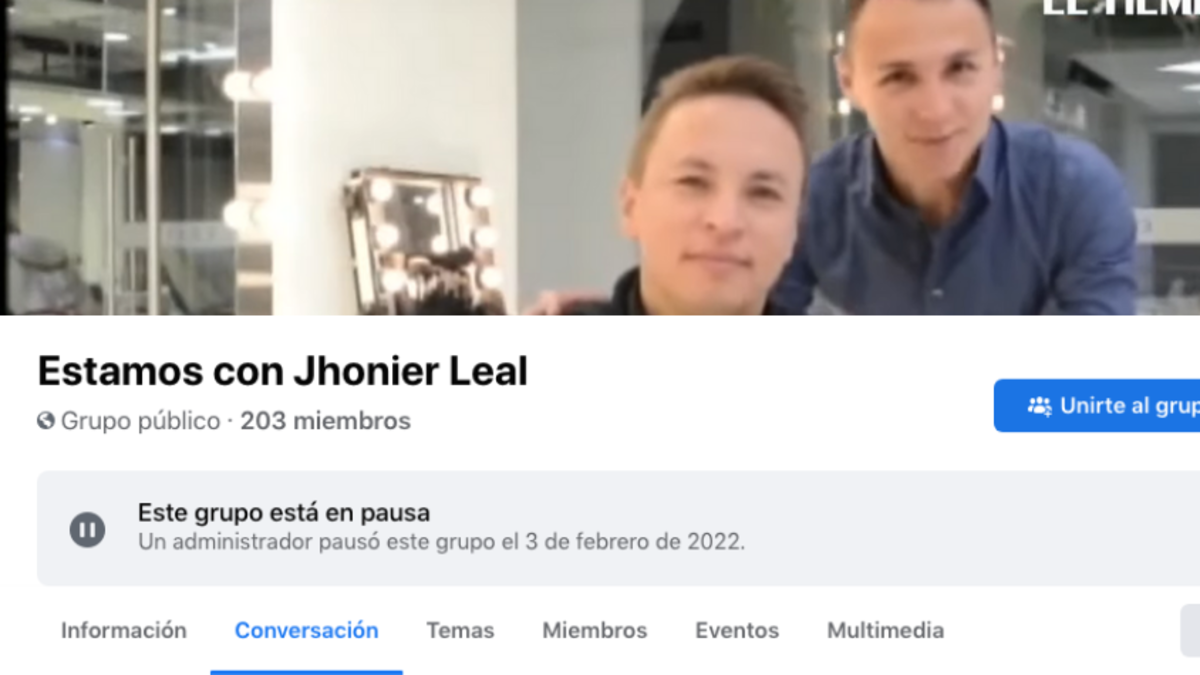This screenshot has width=1200, height=675.
Task: Click the pause icon in the group notice
Action: pos(87,529)
